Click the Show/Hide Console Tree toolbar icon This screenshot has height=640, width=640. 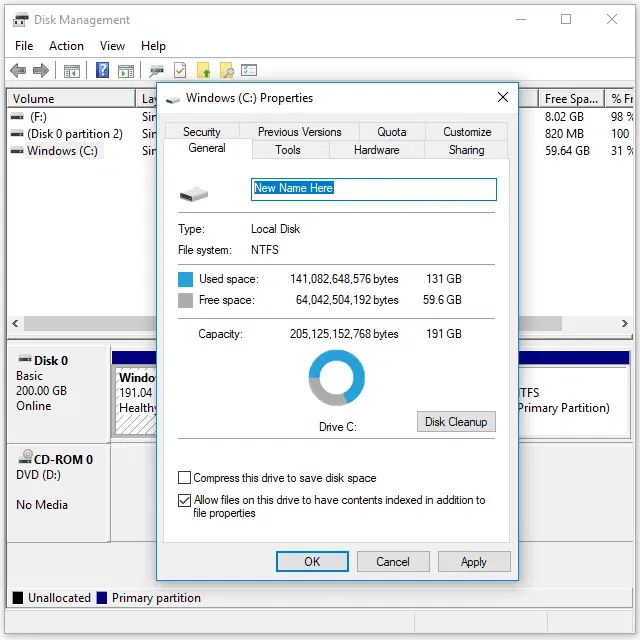coord(72,70)
